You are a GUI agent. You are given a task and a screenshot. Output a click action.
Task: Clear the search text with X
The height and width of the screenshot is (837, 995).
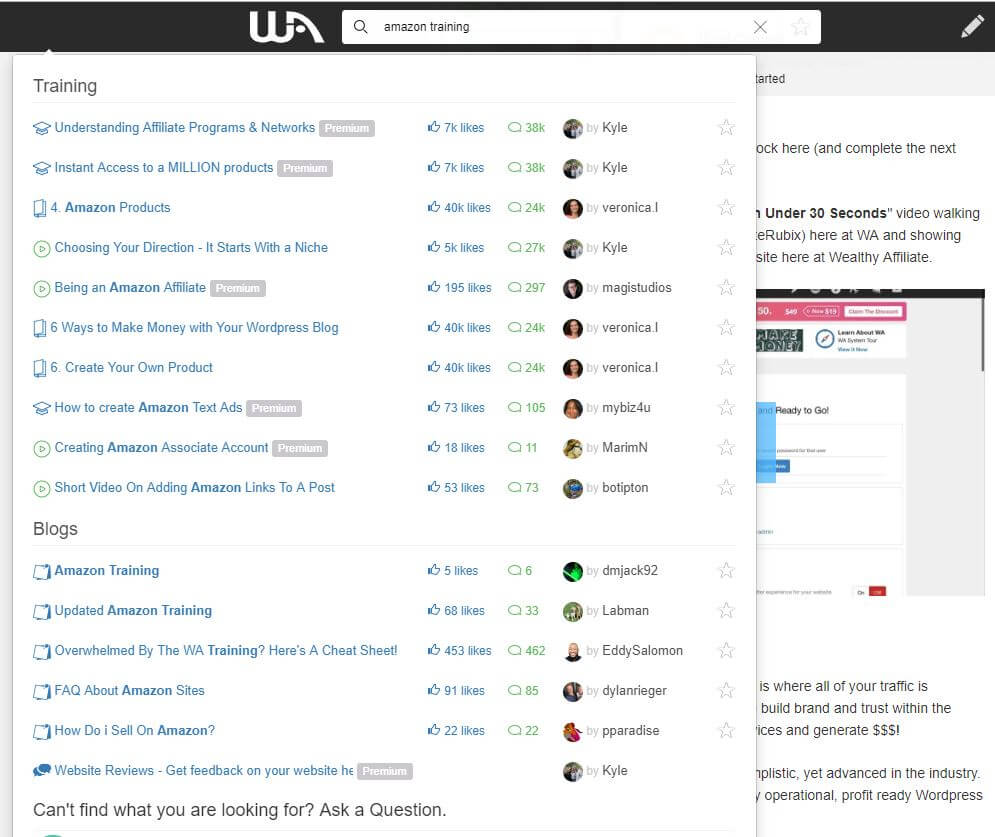760,27
